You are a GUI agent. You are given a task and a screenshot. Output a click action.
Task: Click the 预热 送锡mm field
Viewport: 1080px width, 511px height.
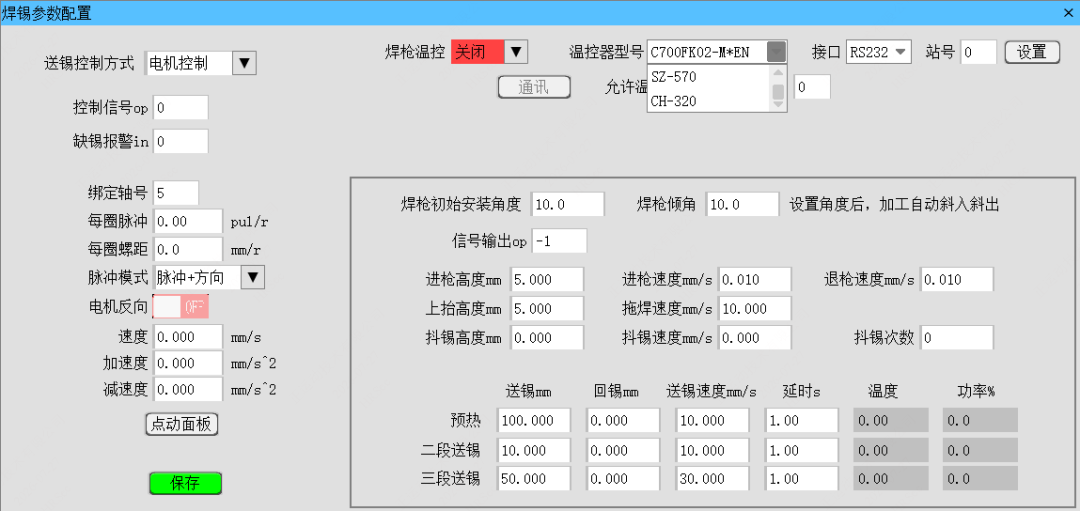(x=534, y=420)
